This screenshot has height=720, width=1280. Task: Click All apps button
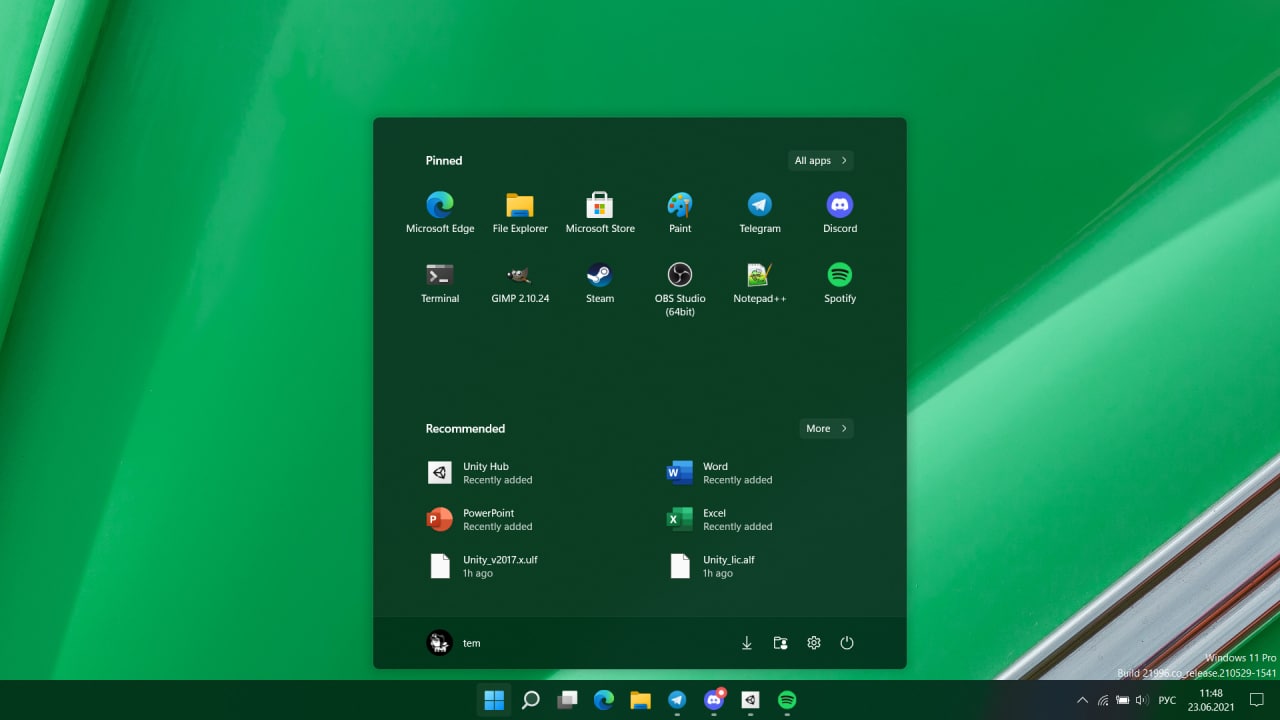pyautogui.click(x=821, y=160)
